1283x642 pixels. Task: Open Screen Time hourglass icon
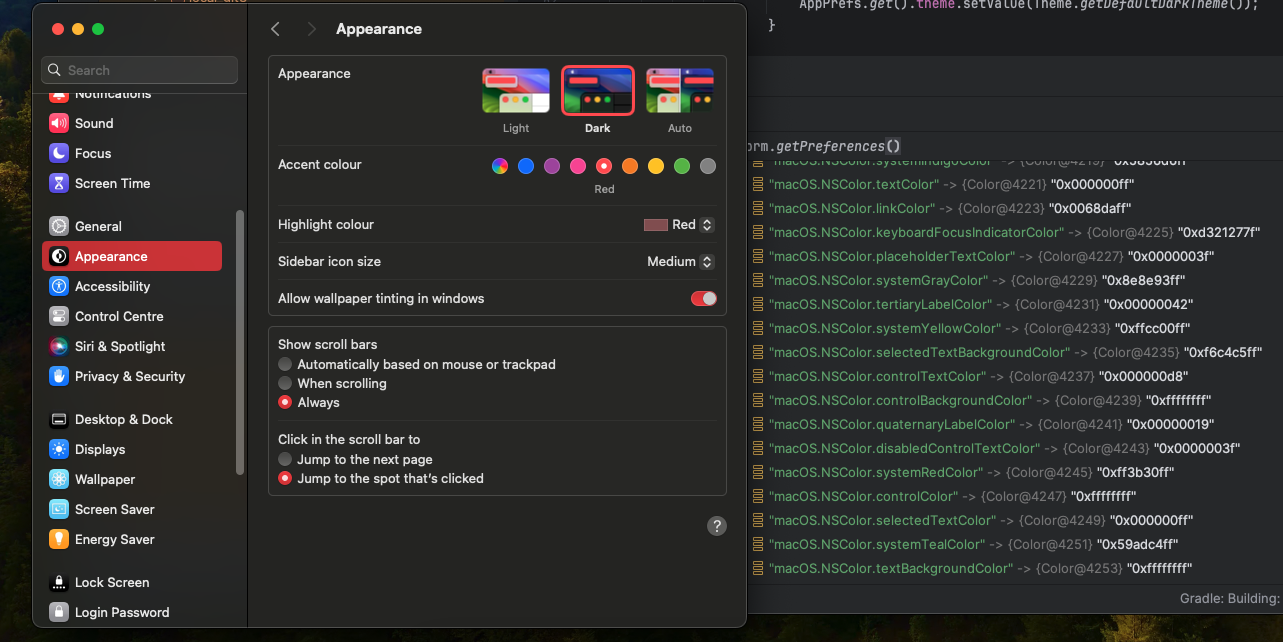[x=59, y=183]
